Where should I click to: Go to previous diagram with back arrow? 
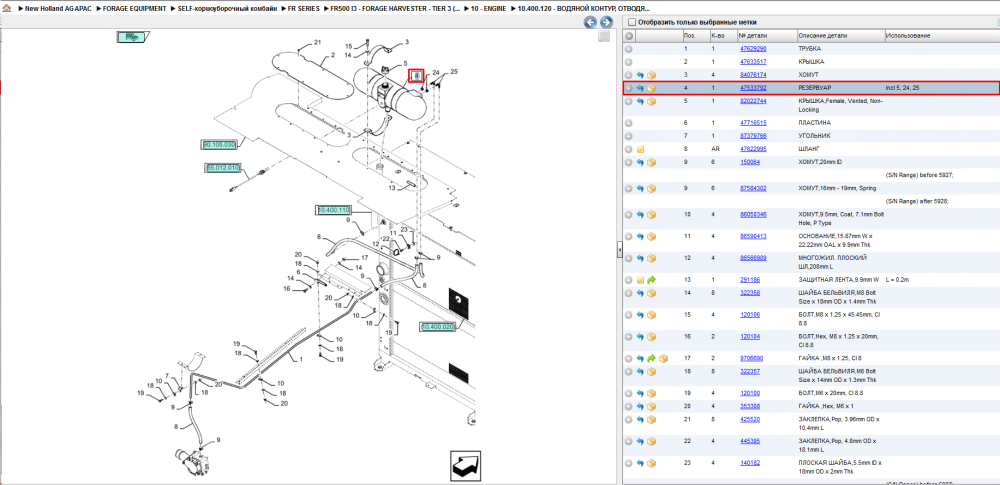tap(590, 22)
